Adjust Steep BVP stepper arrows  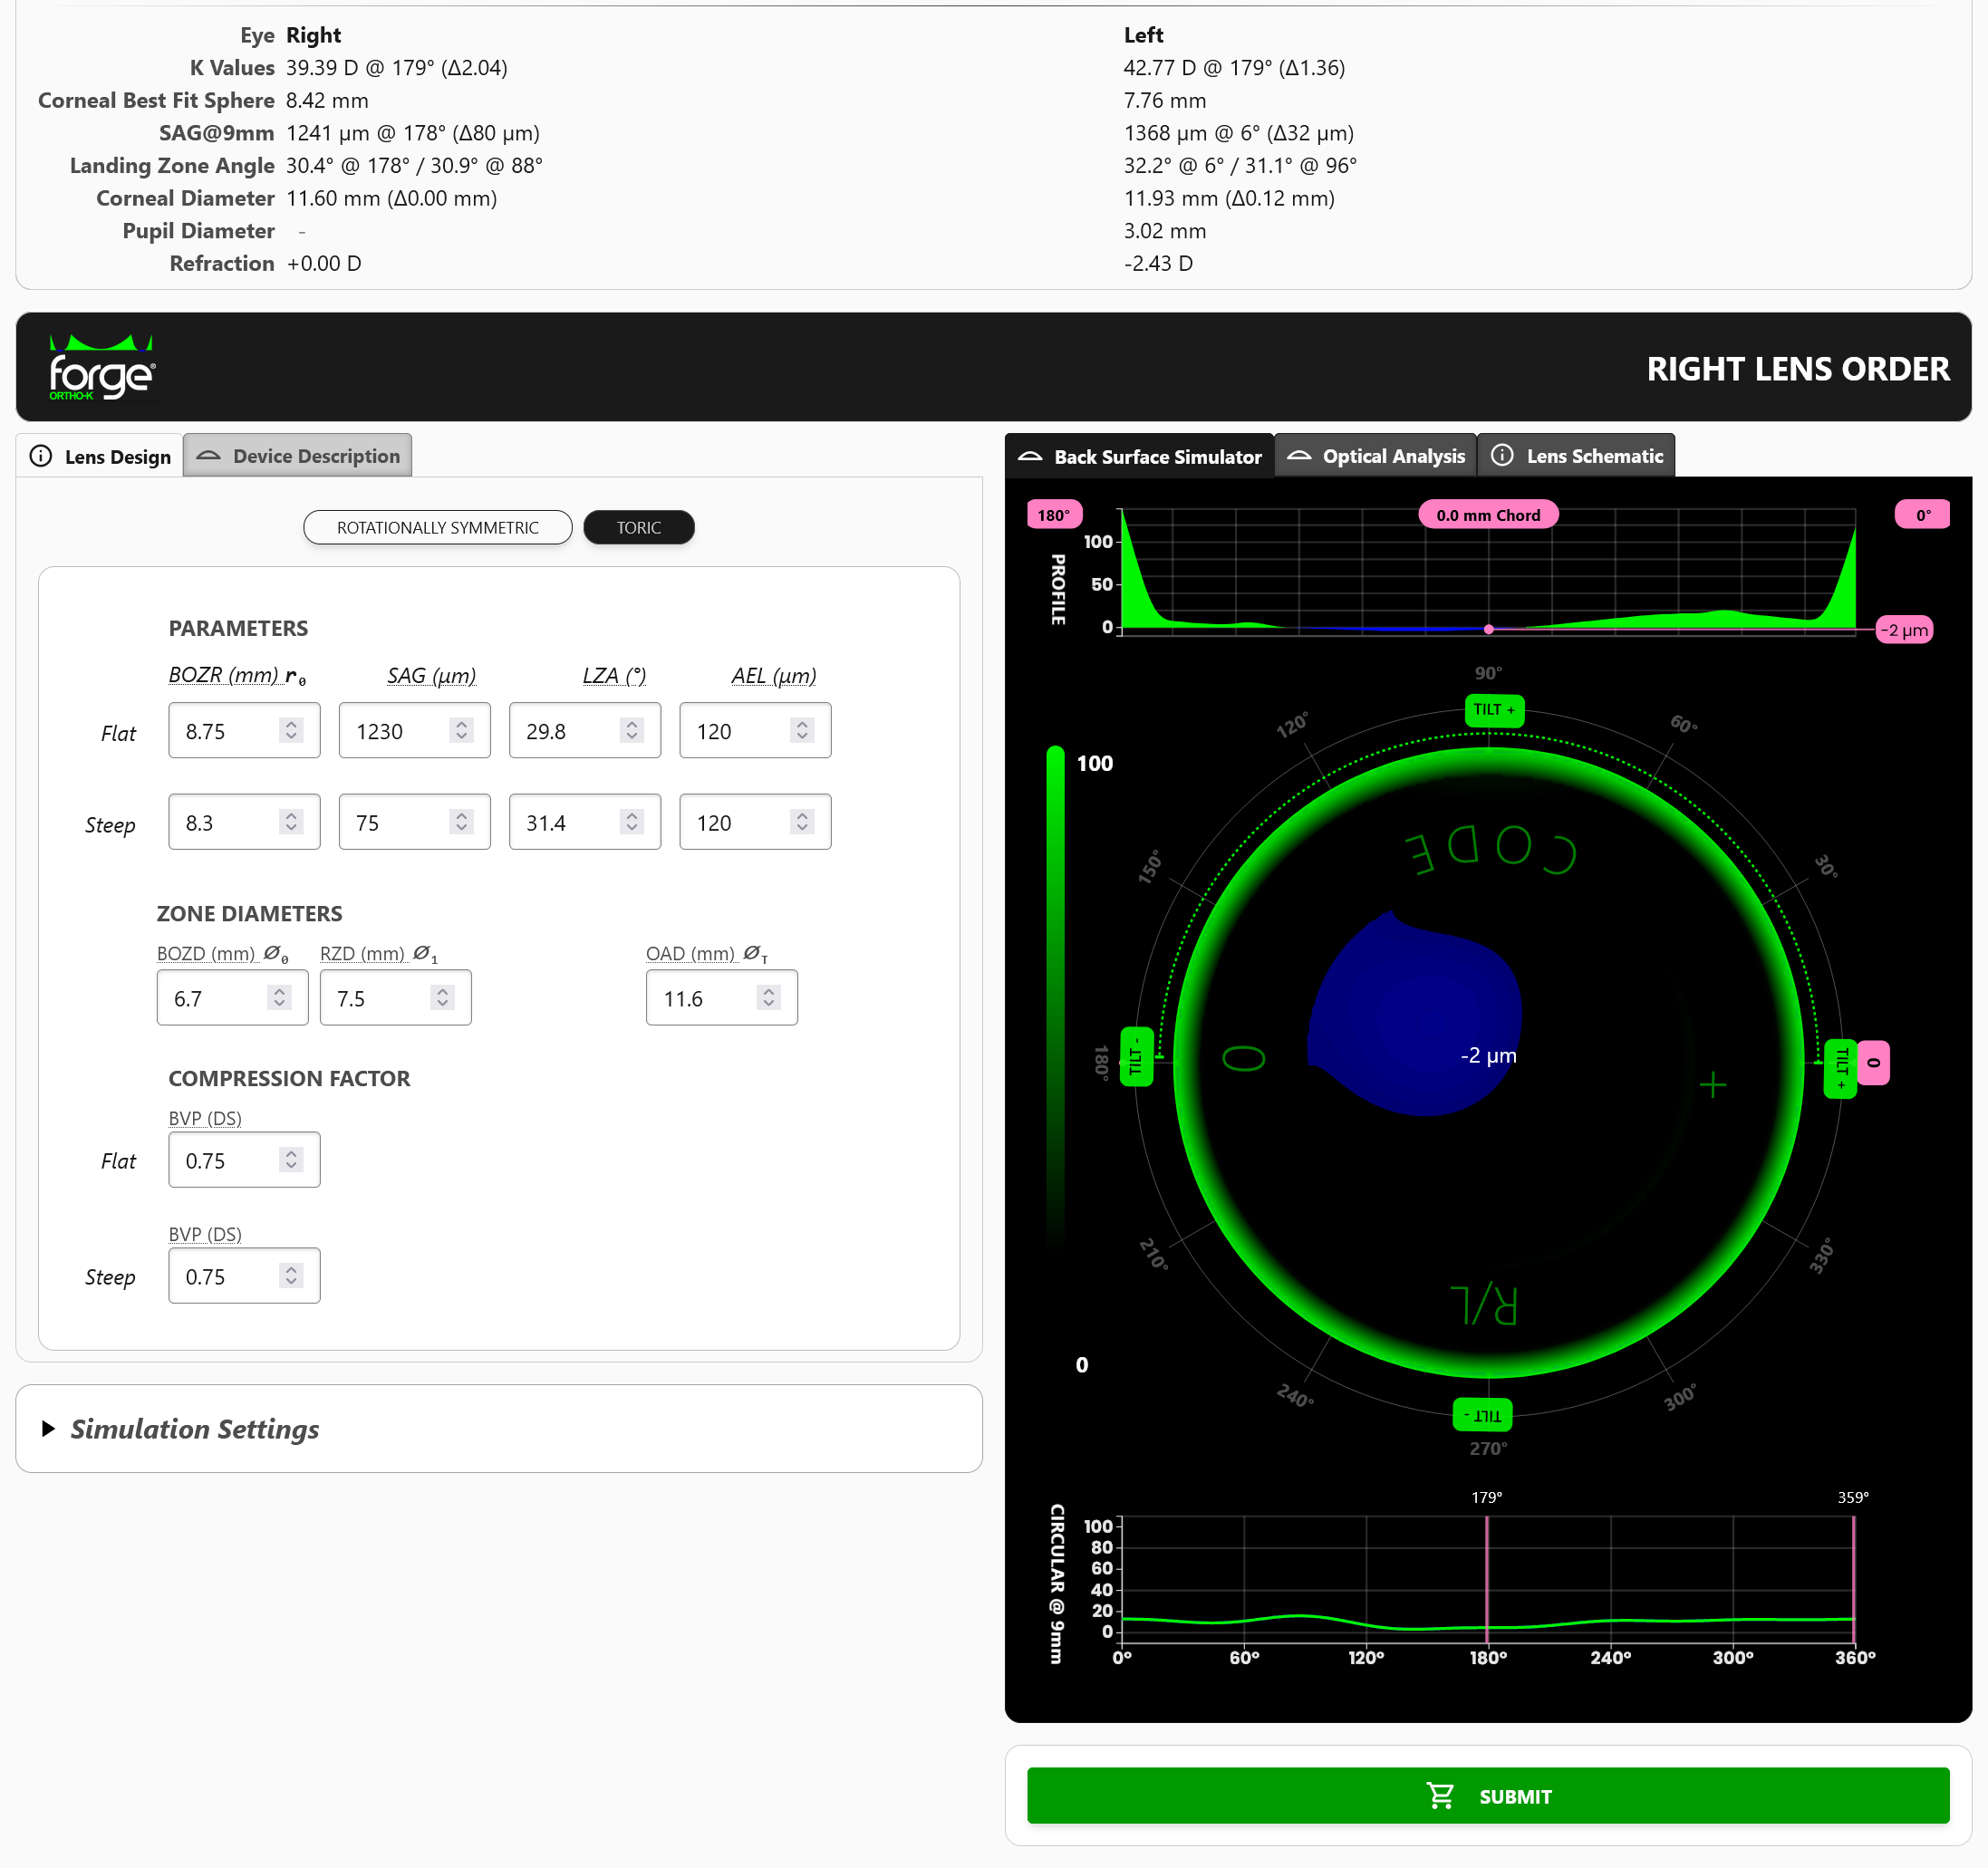291,1276
